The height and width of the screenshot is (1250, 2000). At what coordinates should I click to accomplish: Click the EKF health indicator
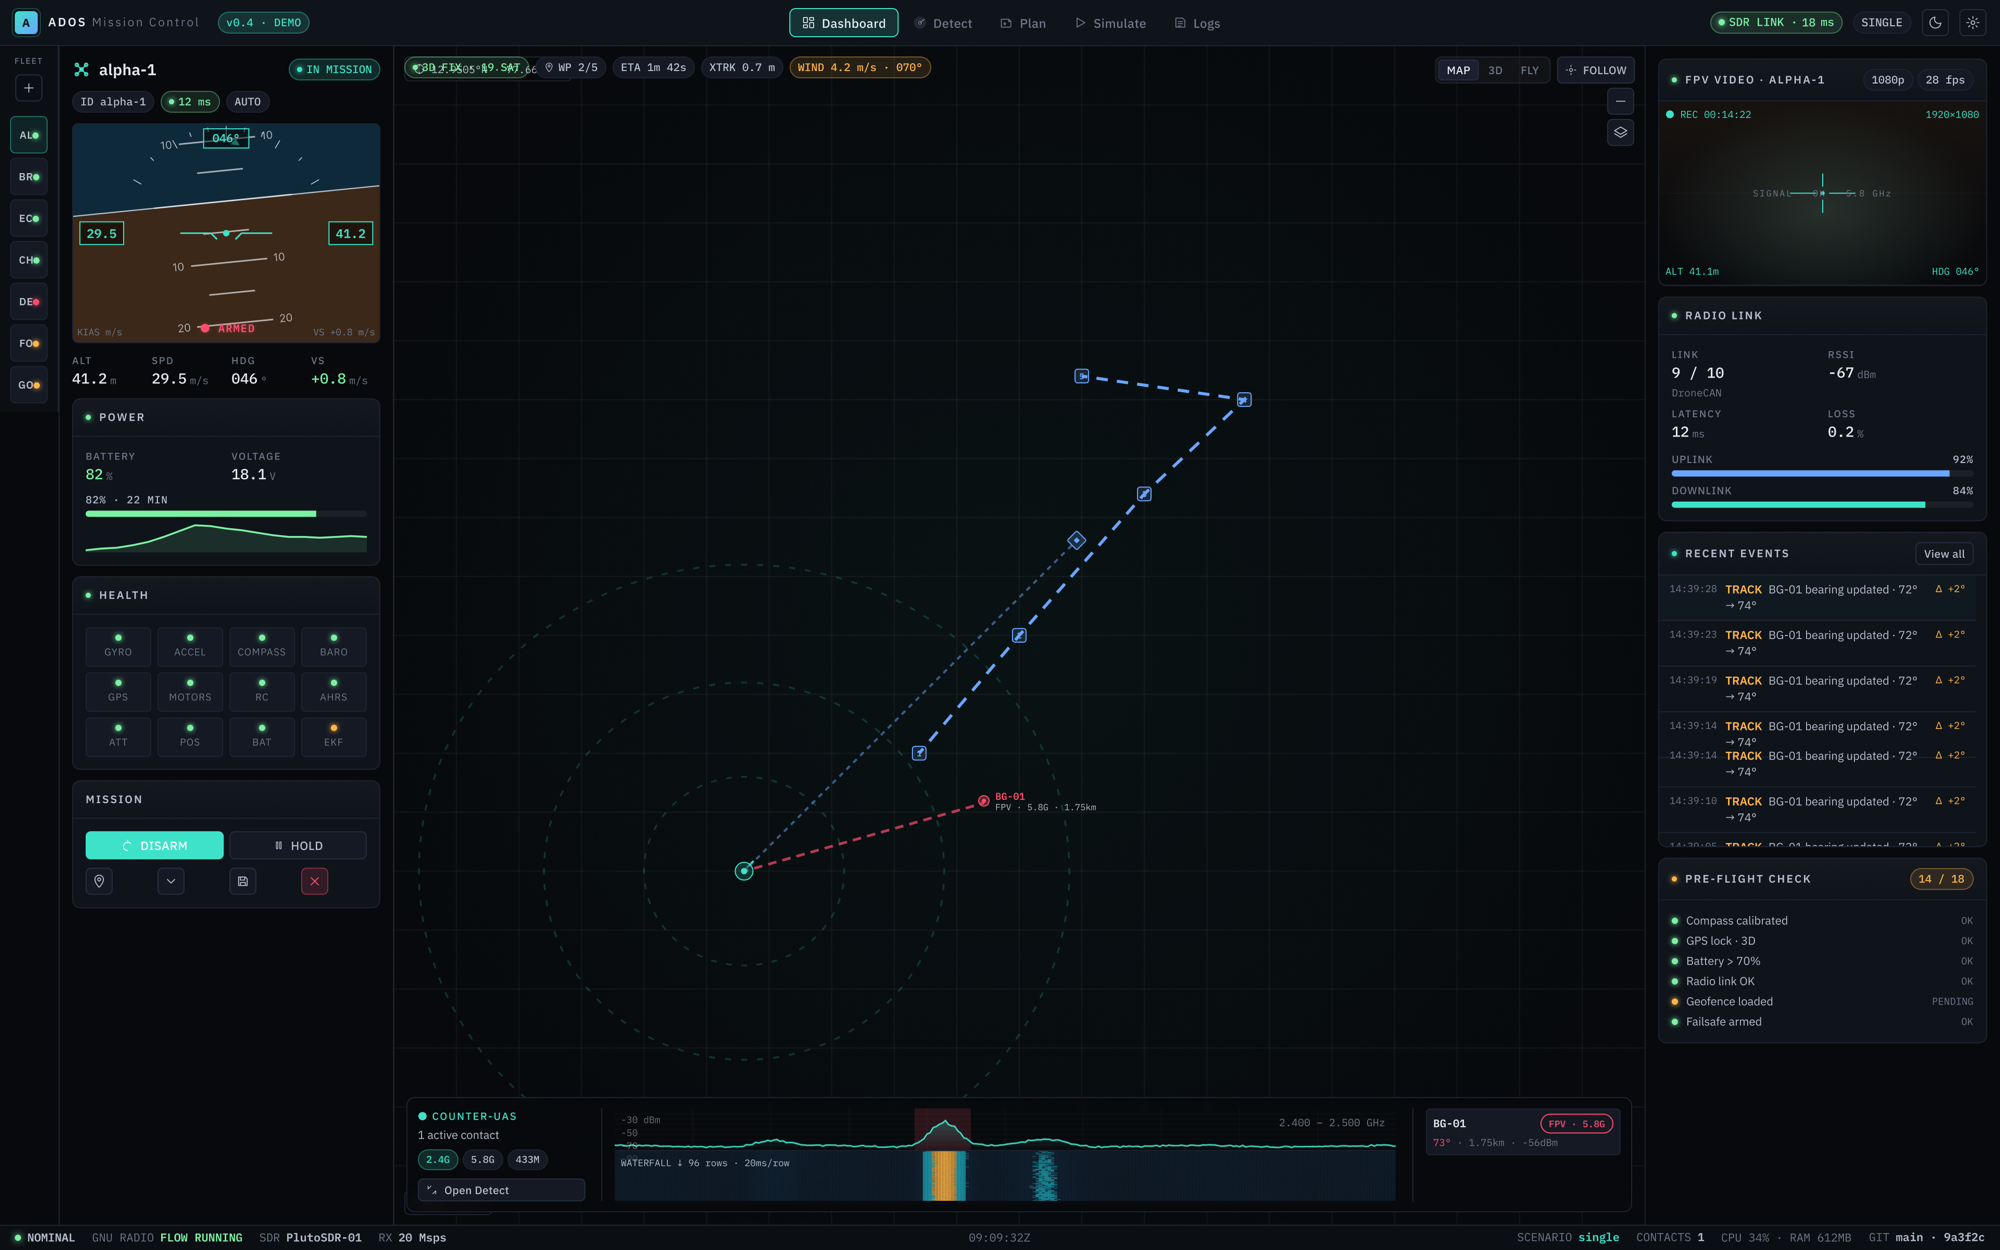333,736
